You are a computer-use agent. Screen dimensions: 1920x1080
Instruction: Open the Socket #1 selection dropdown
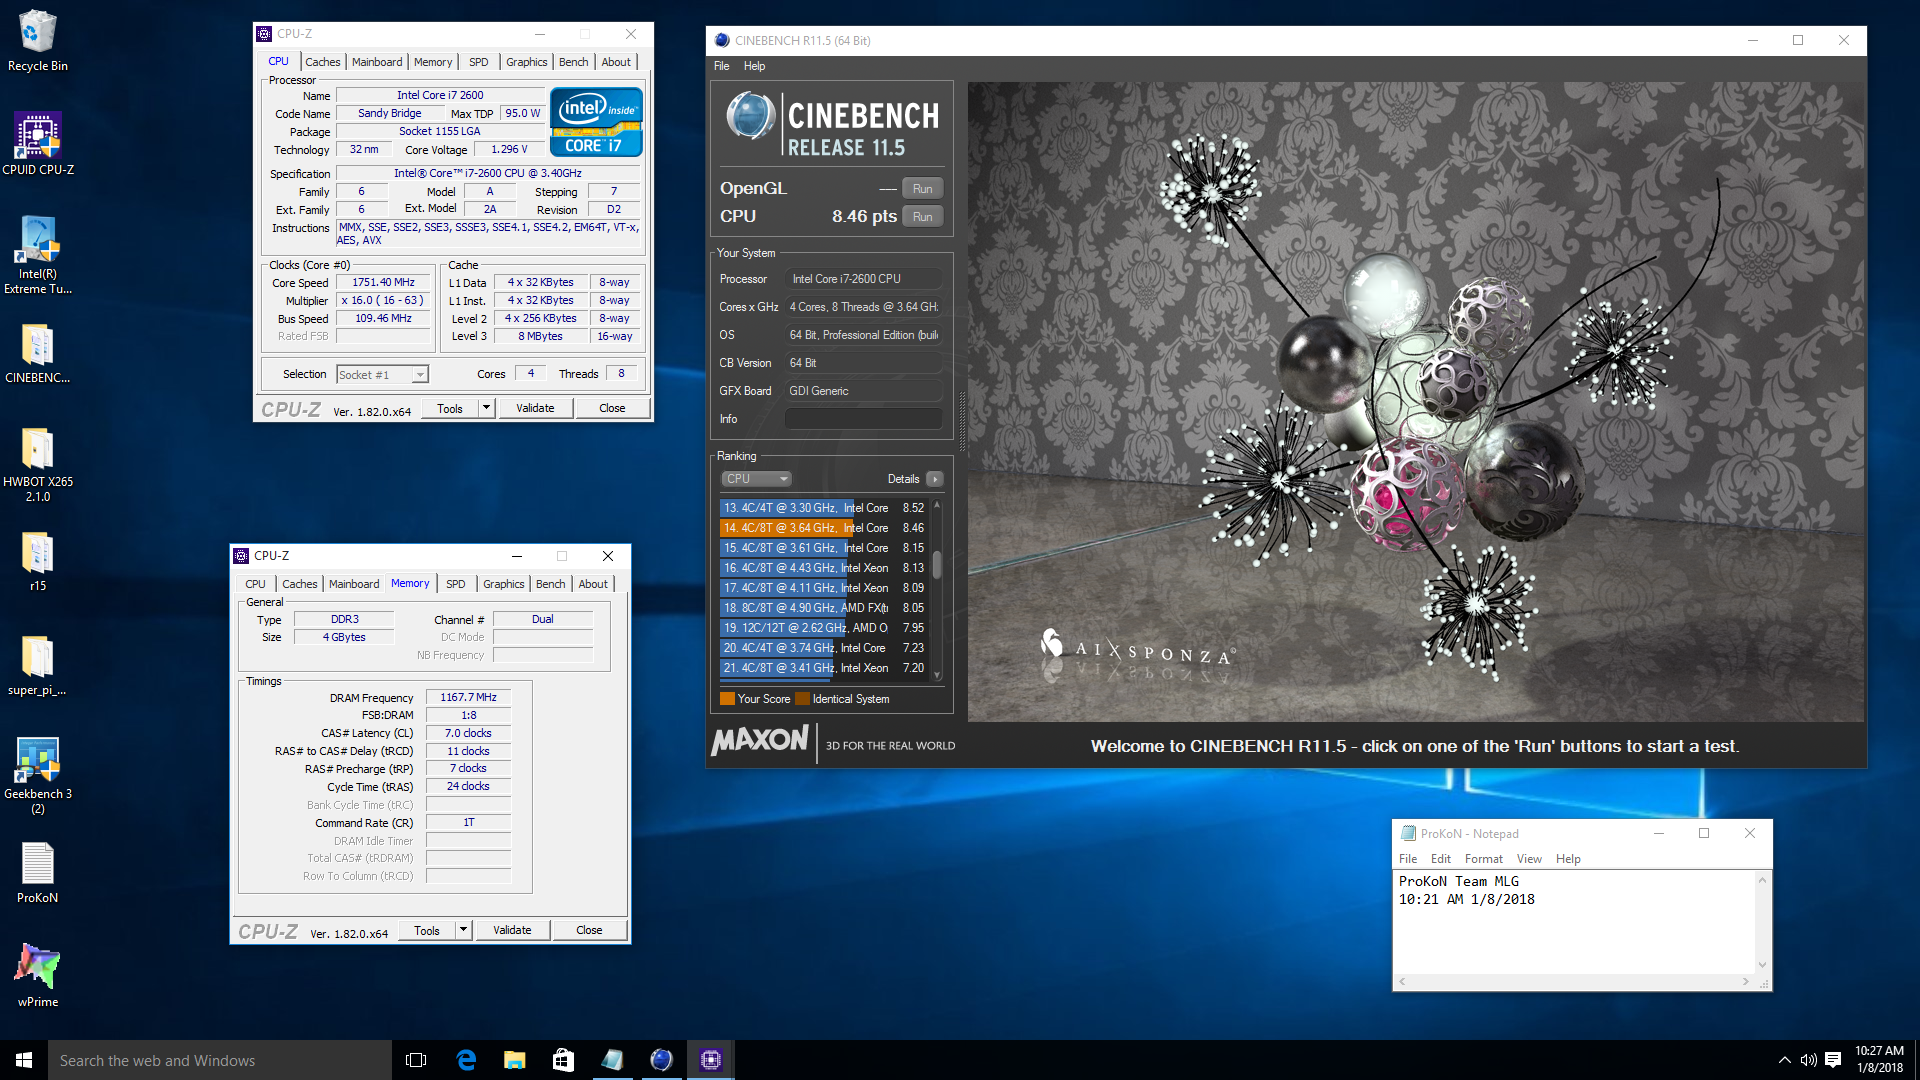pyautogui.click(x=382, y=375)
